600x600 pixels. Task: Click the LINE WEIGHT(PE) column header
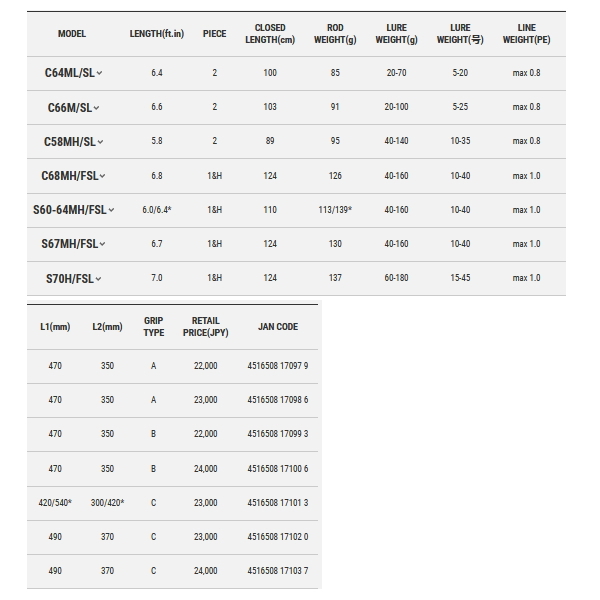coord(526,34)
